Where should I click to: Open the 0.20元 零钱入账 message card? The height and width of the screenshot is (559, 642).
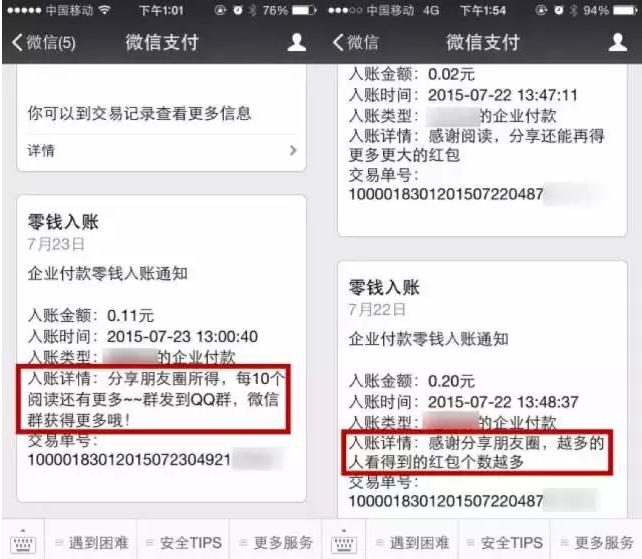click(482, 389)
